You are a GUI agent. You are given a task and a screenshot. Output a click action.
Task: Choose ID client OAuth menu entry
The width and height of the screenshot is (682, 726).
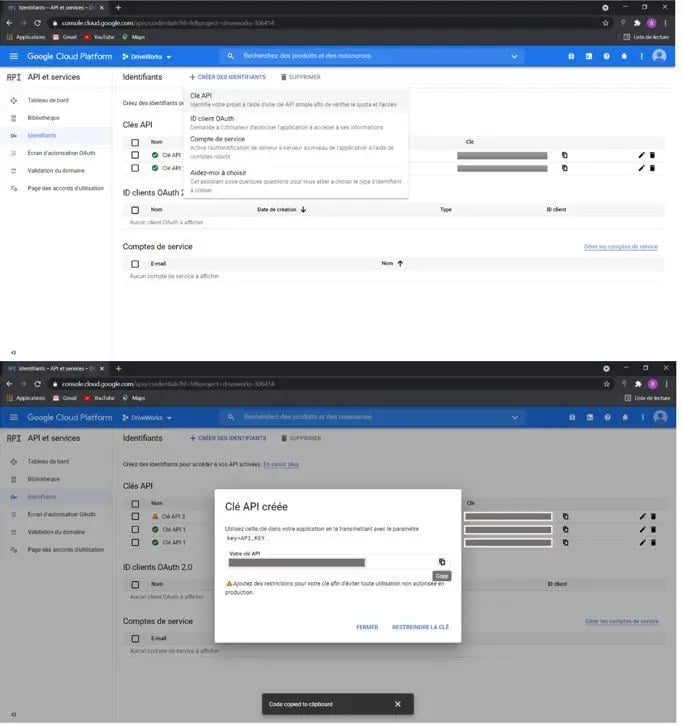click(x=295, y=122)
